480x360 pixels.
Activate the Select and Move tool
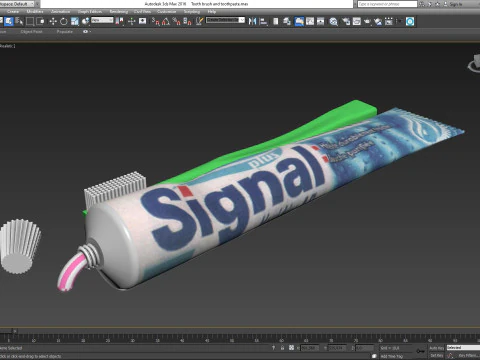click(53, 22)
